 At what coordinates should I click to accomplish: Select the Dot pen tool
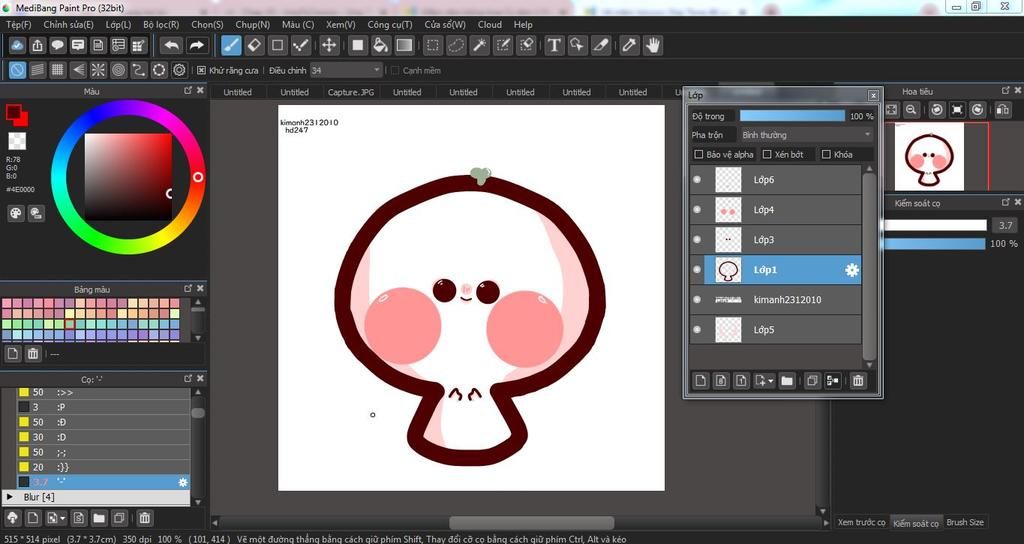point(300,45)
